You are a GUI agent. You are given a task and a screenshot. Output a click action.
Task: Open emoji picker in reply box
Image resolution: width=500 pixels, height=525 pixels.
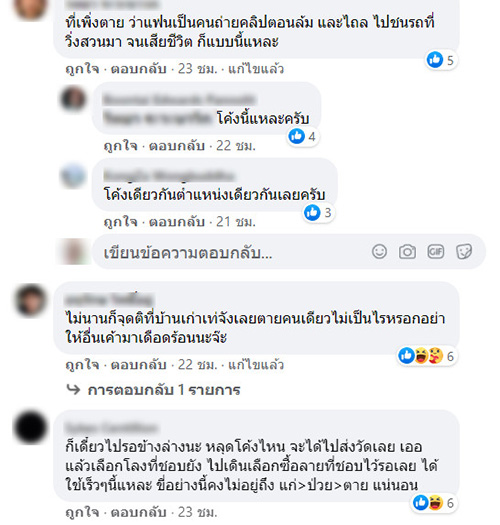point(379,251)
